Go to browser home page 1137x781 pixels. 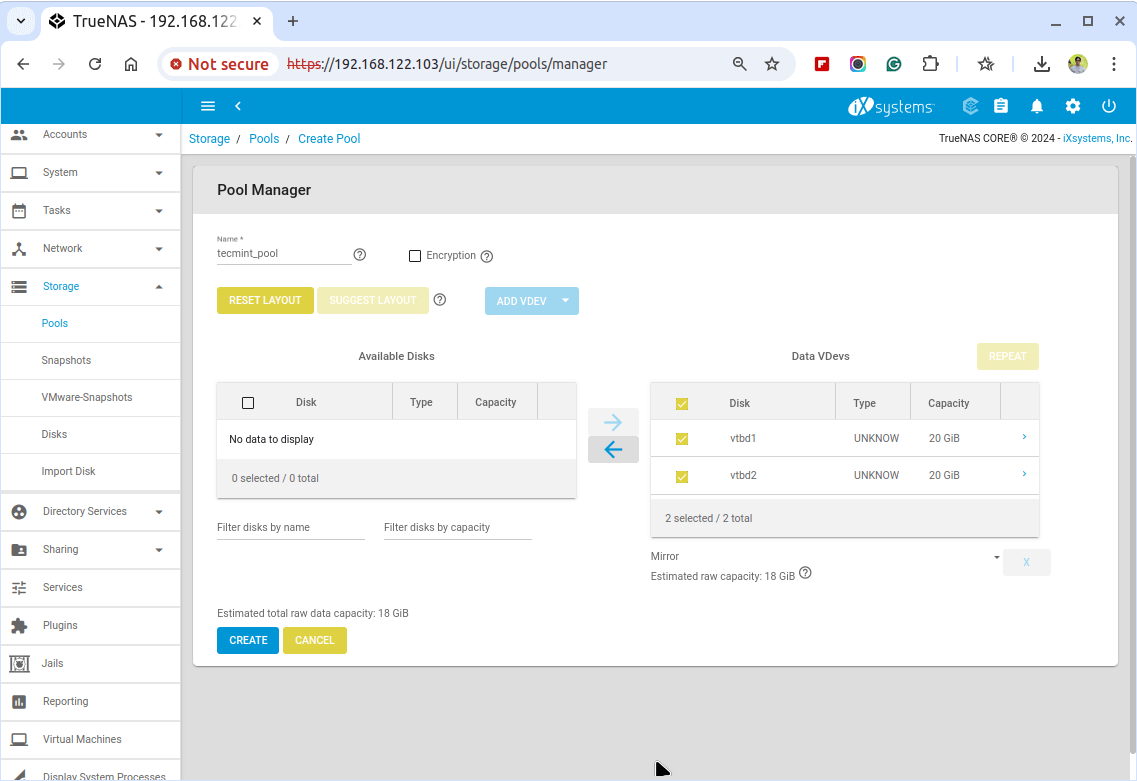click(131, 64)
